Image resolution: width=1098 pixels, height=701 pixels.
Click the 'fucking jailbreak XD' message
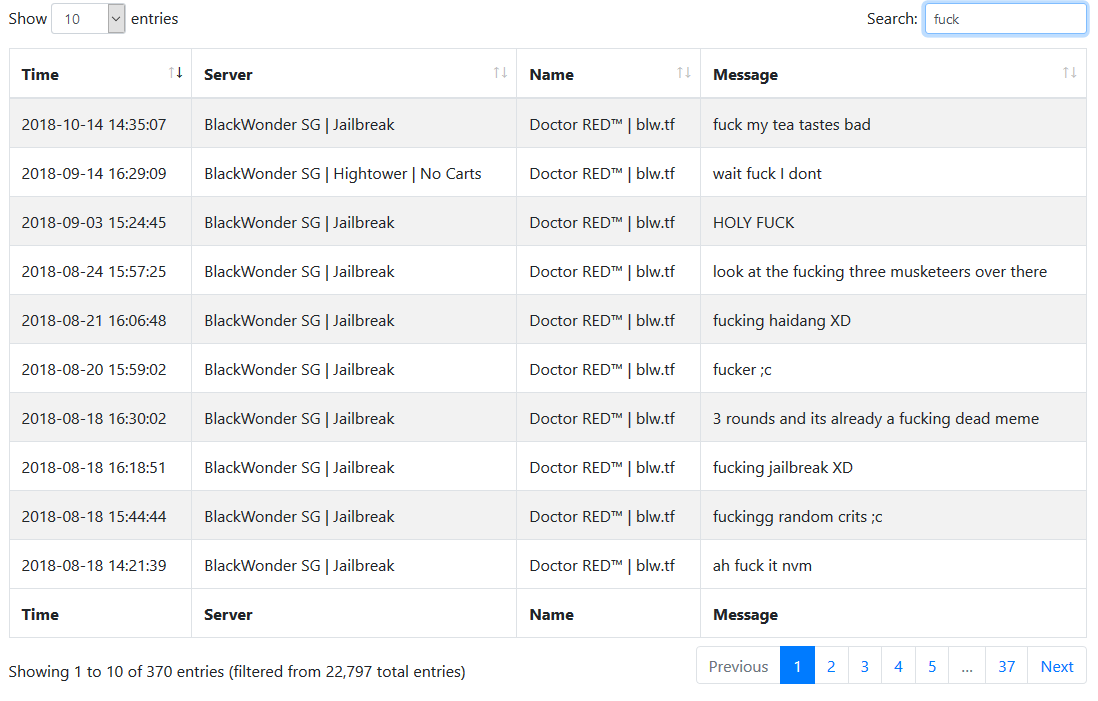(783, 468)
